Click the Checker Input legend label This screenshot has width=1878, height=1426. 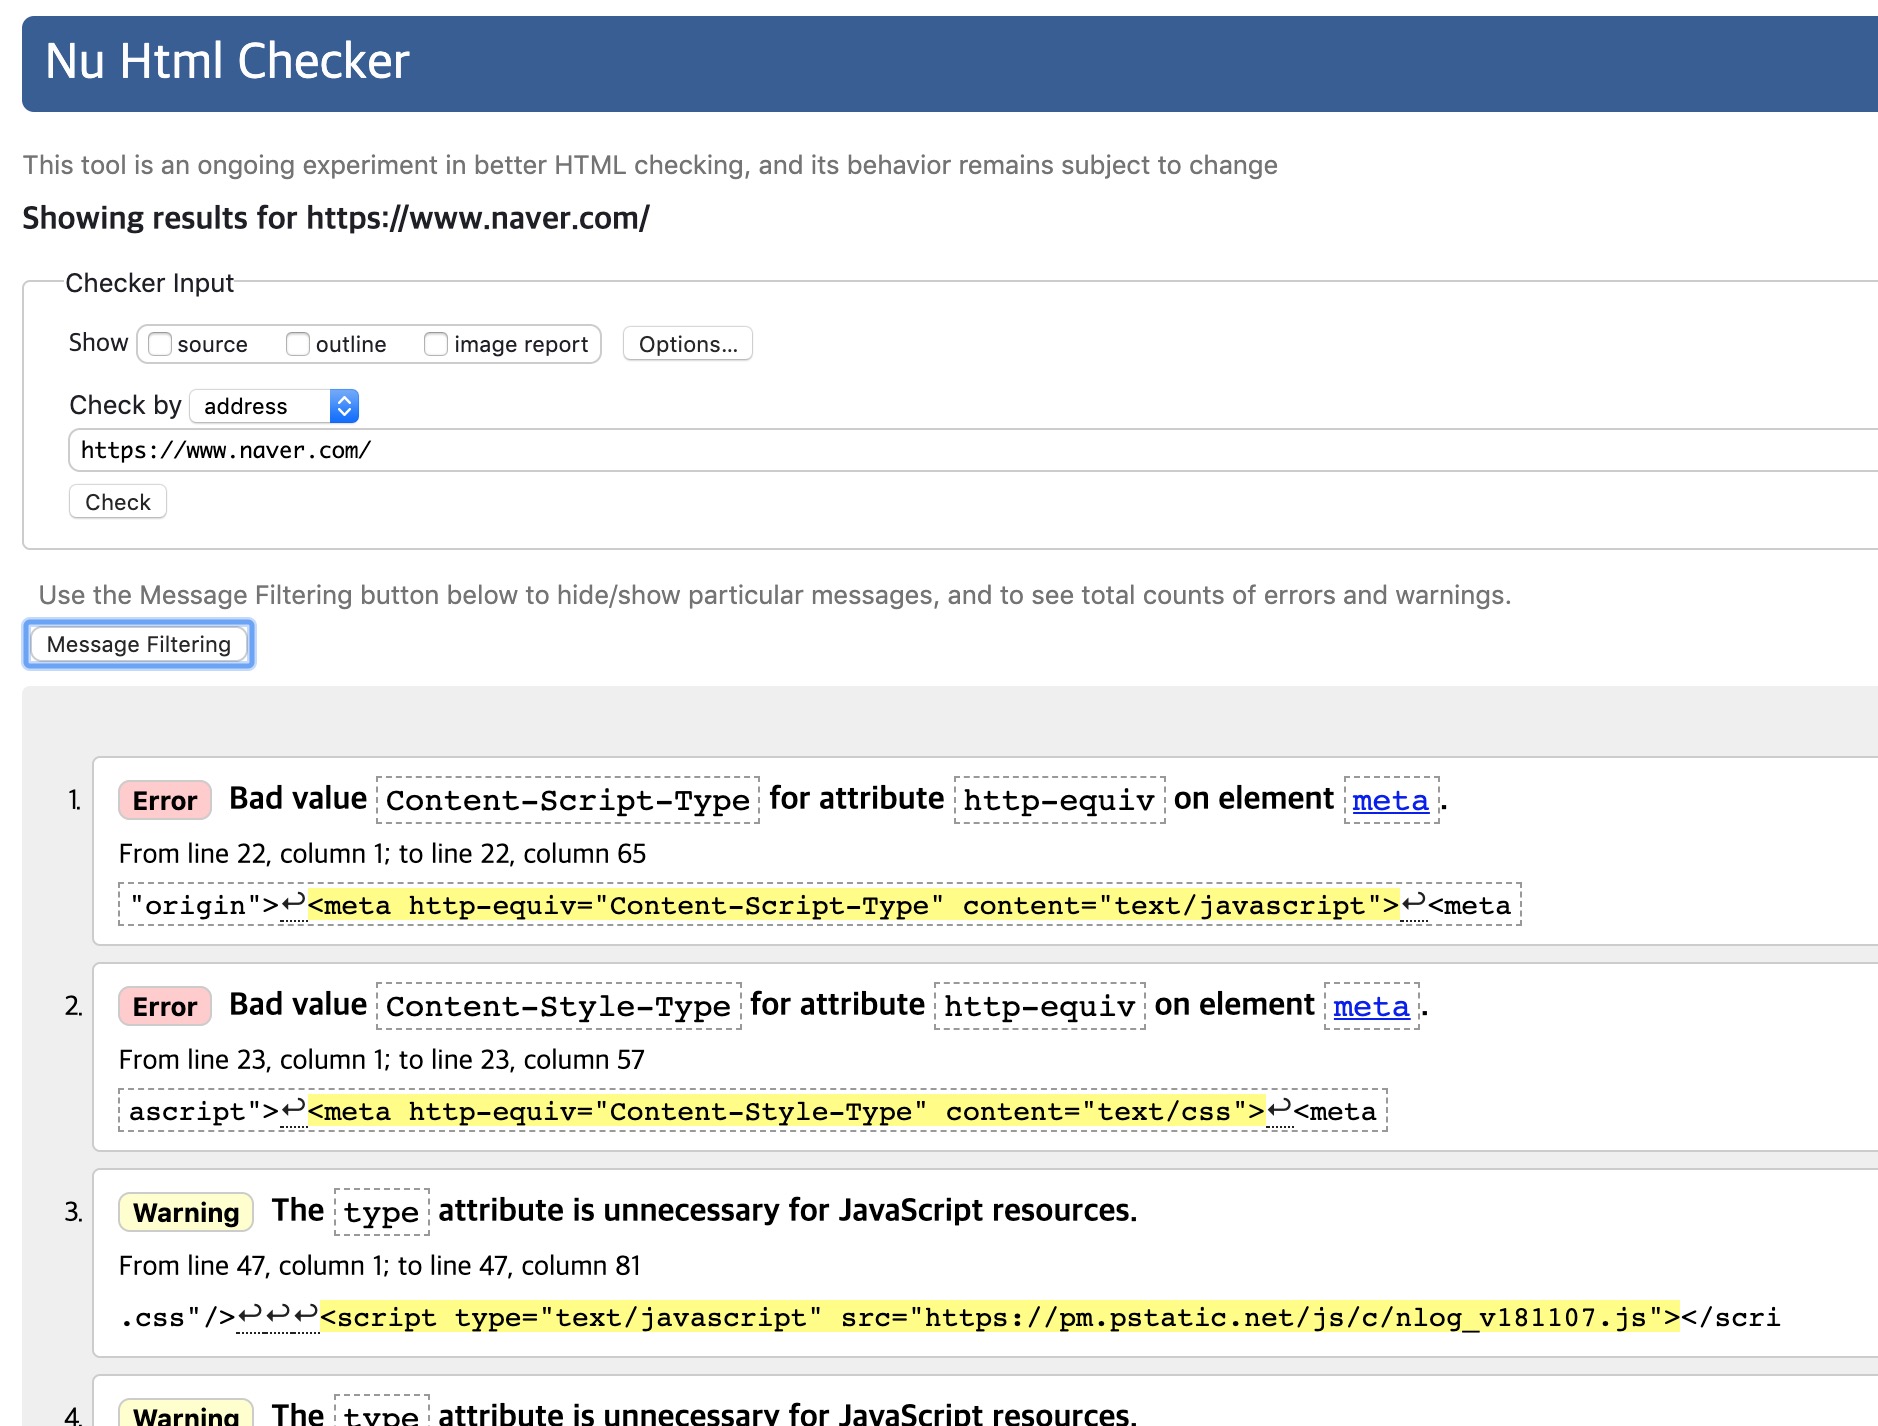(149, 283)
